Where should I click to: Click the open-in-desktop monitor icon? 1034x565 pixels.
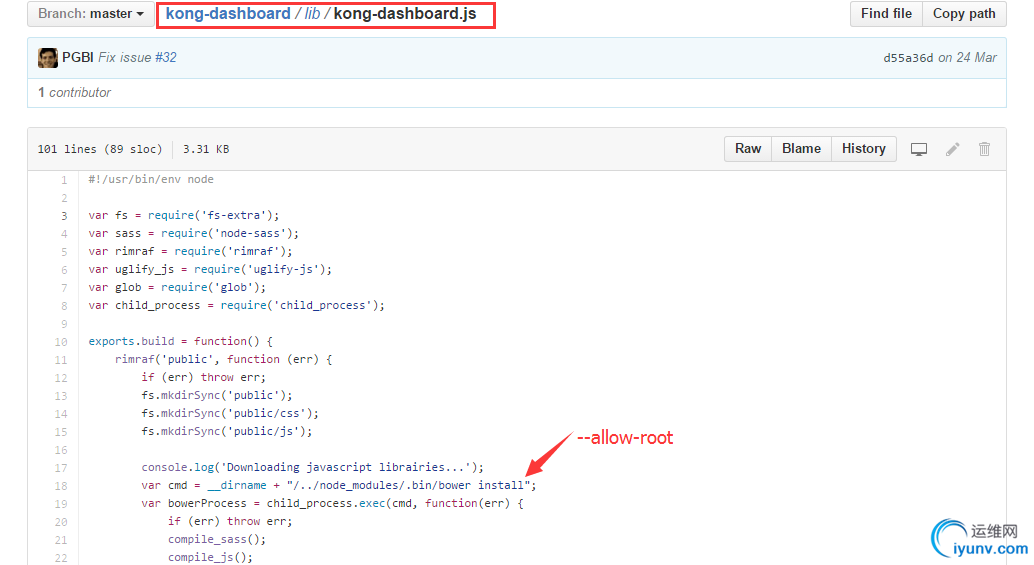pyautogui.click(x=919, y=150)
